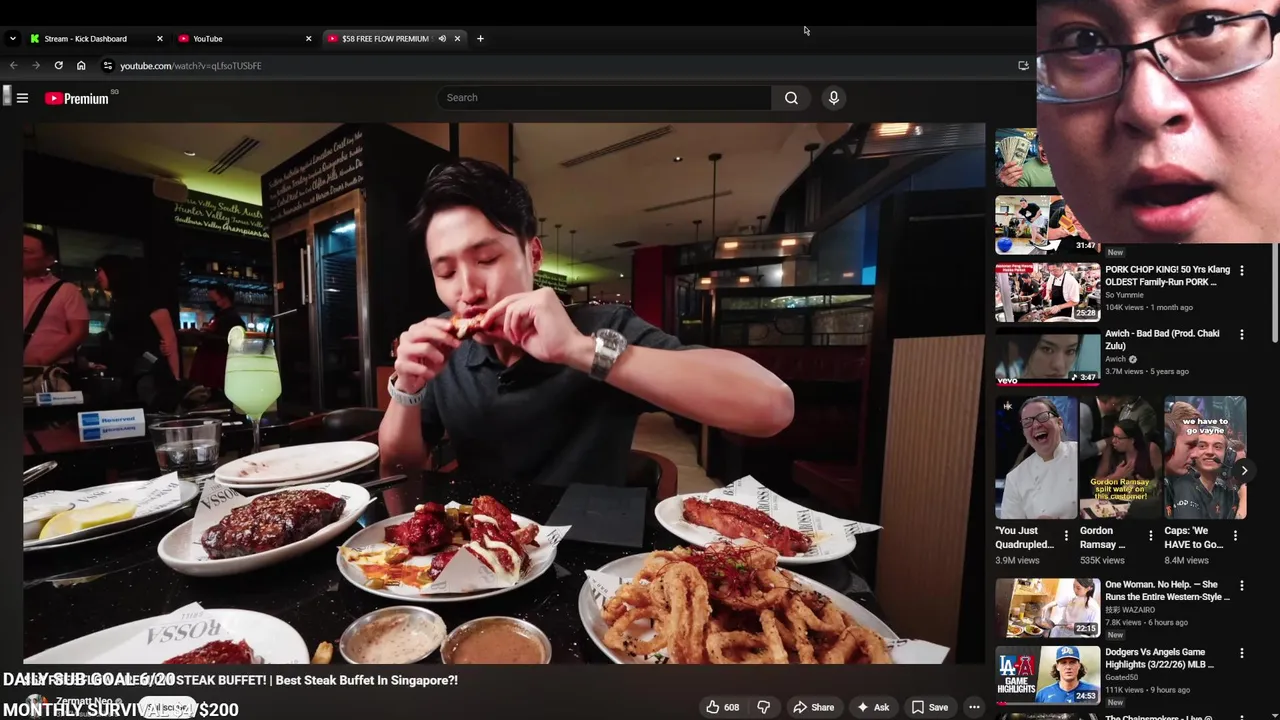
Task: Play the Caps We HAVE to Go short
Action: click(1205, 457)
